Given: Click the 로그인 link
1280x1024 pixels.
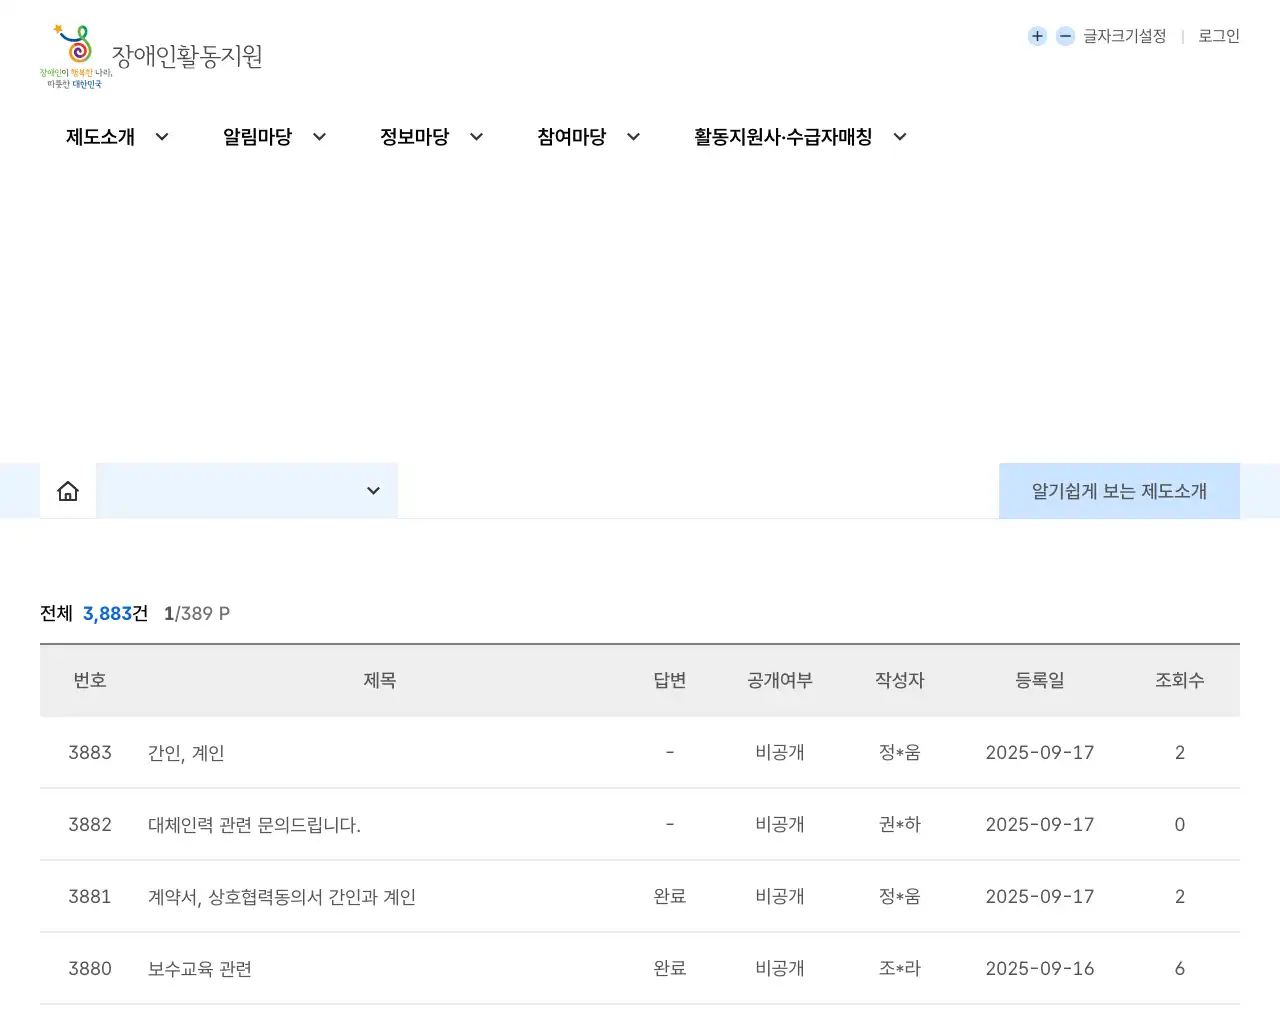Looking at the screenshot, I should 1217,36.
